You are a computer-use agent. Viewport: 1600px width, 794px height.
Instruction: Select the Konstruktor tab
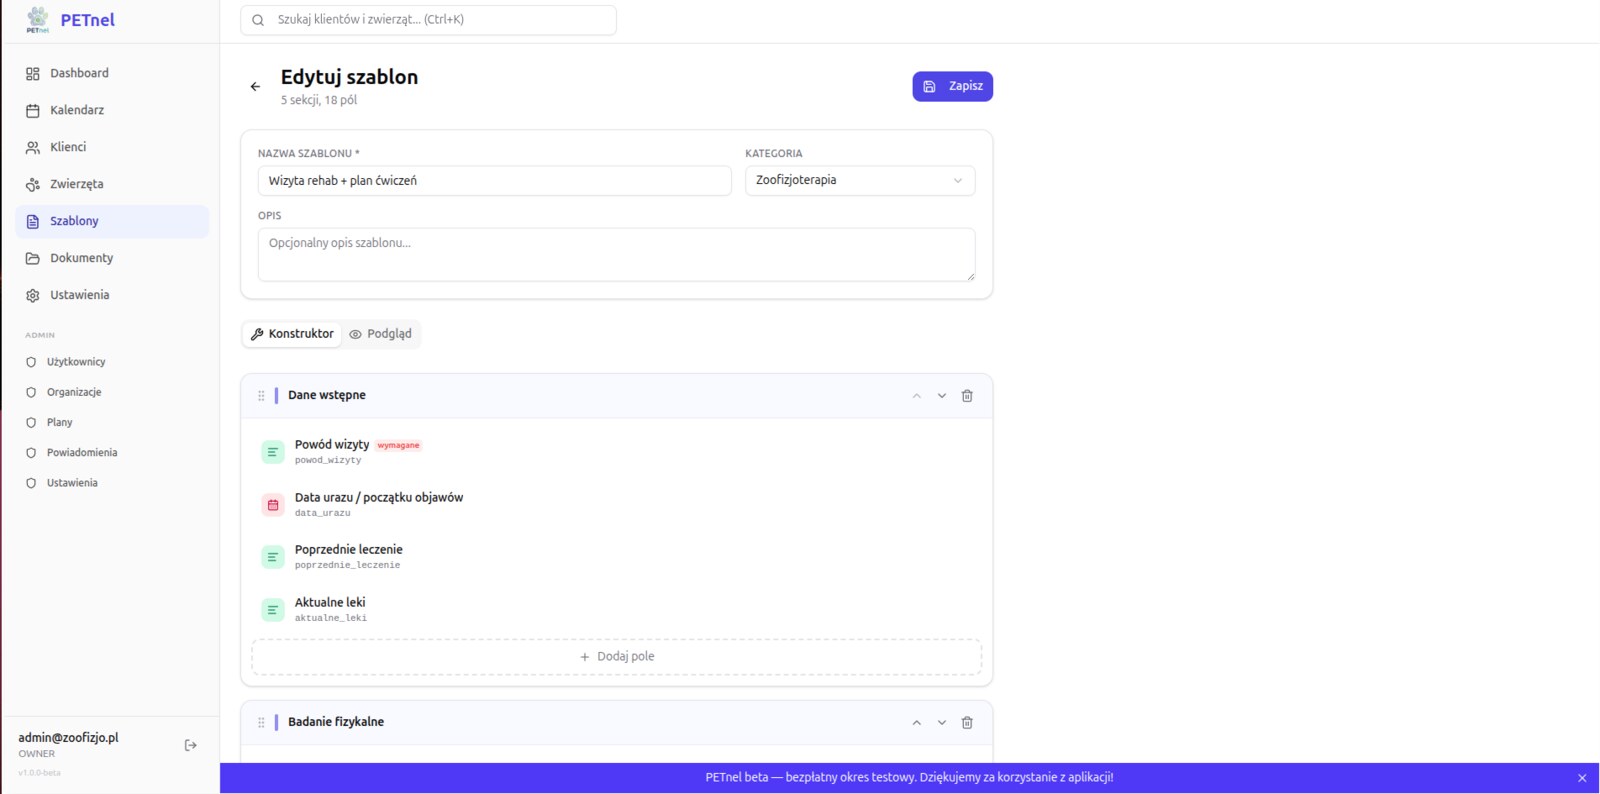[x=292, y=334]
